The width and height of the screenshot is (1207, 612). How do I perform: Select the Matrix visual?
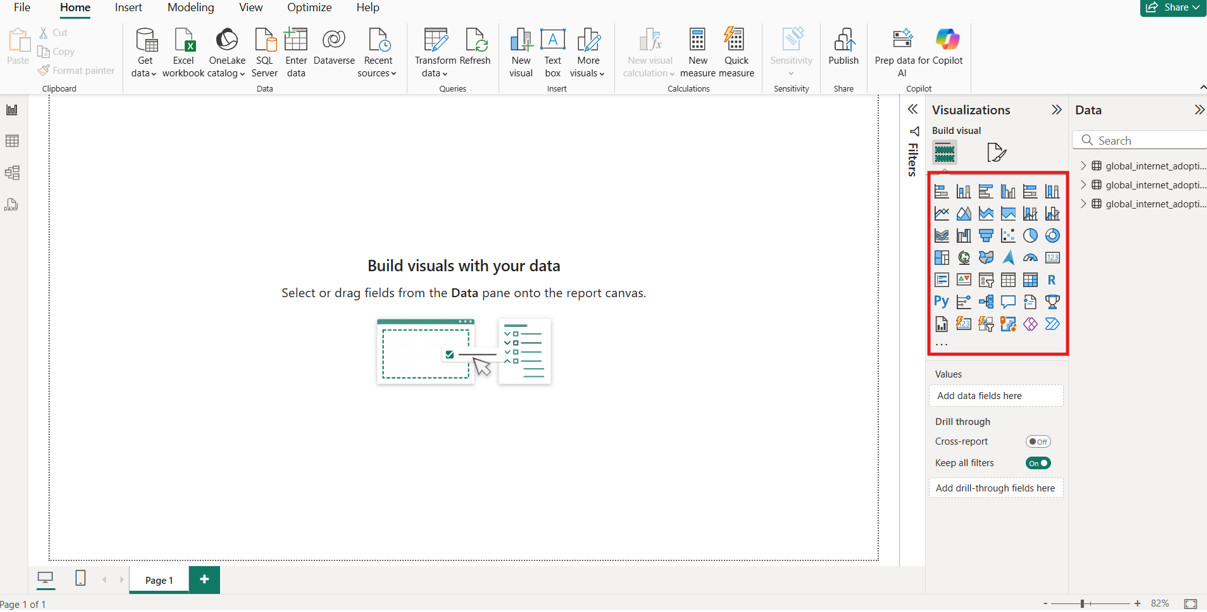(x=1029, y=281)
